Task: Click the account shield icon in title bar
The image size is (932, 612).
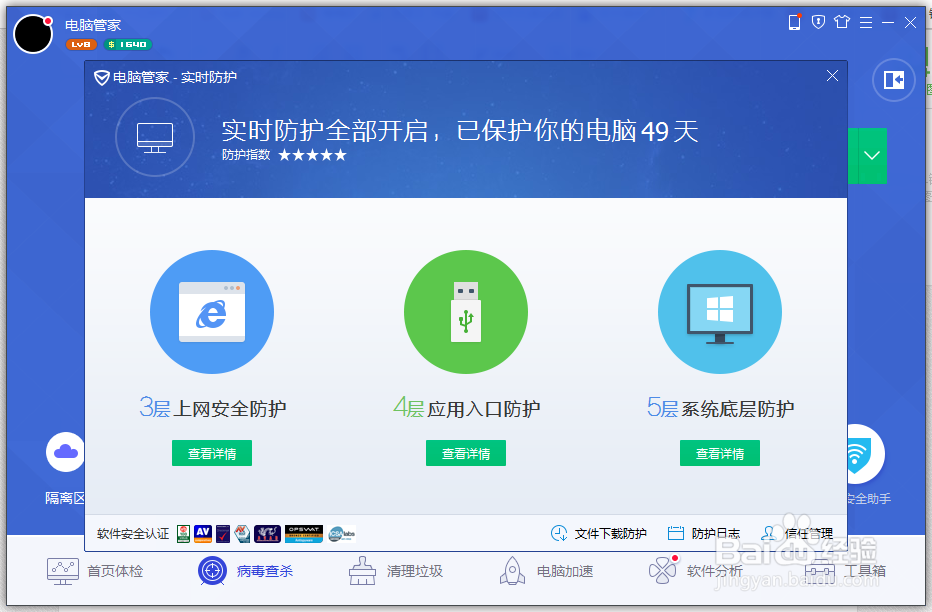Action: pos(818,21)
